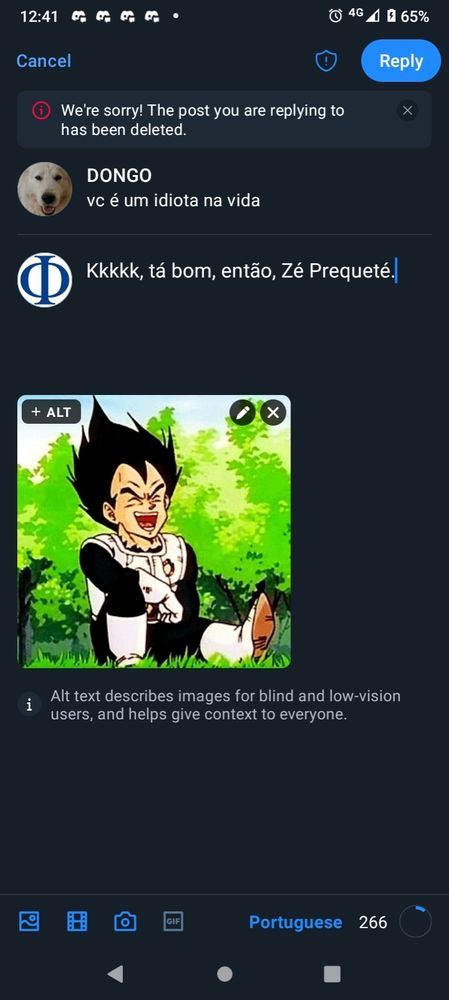This screenshot has height=1000, width=449.
Task: Tap your own profile avatar
Action: pos(45,280)
